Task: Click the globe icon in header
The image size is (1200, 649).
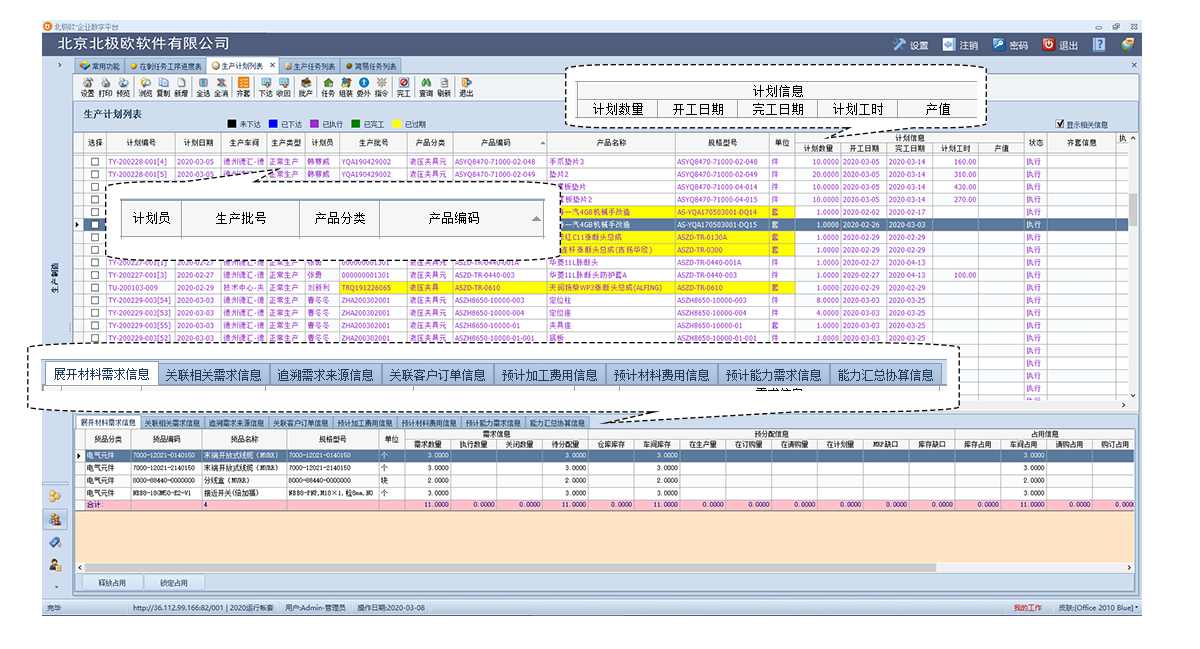Action: [x=1128, y=45]
